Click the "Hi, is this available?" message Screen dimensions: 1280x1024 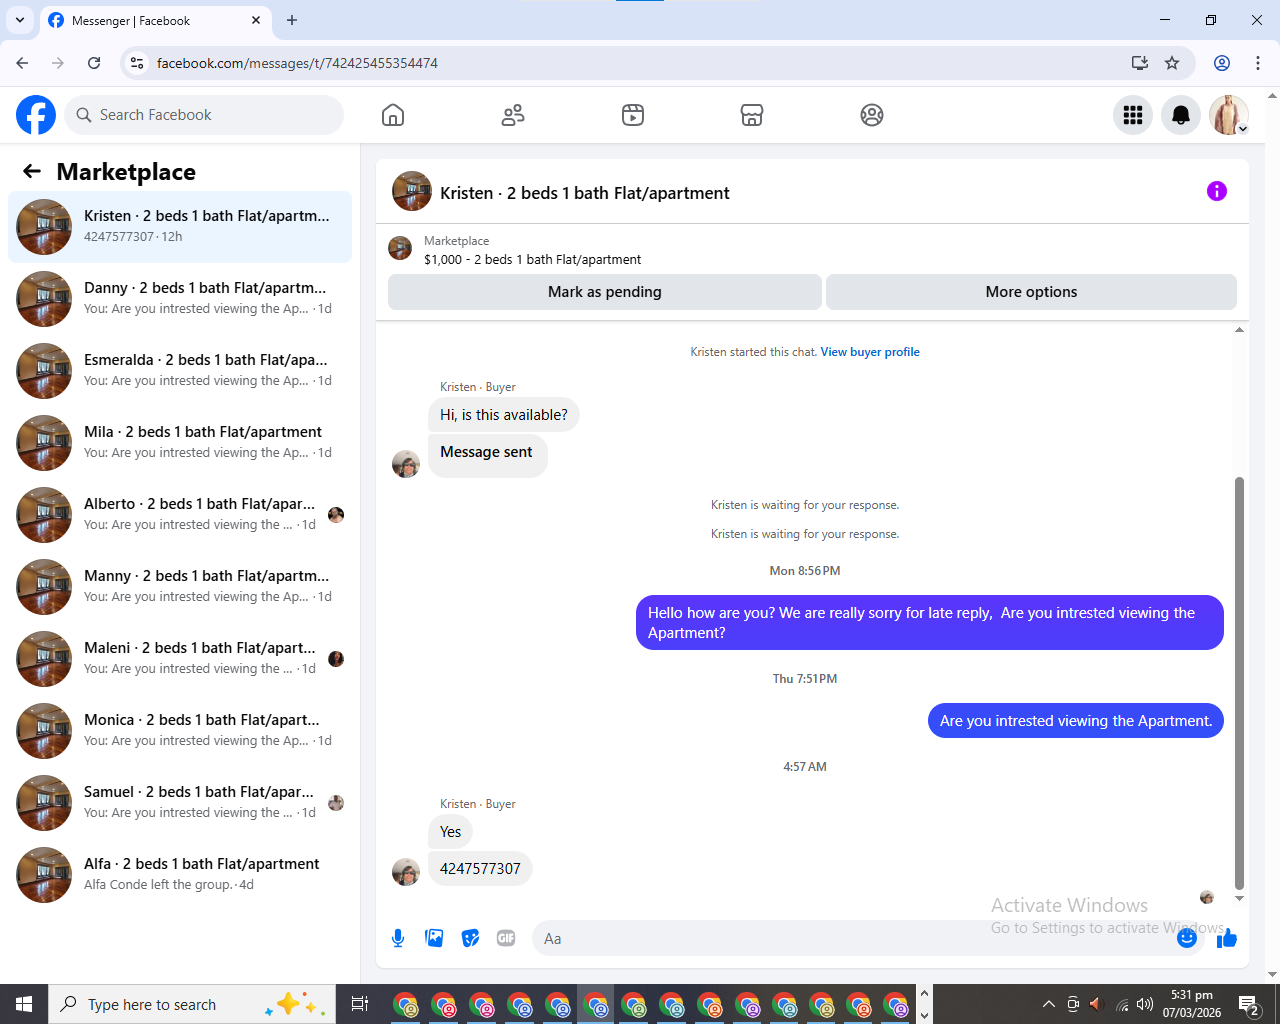(504, 415)
